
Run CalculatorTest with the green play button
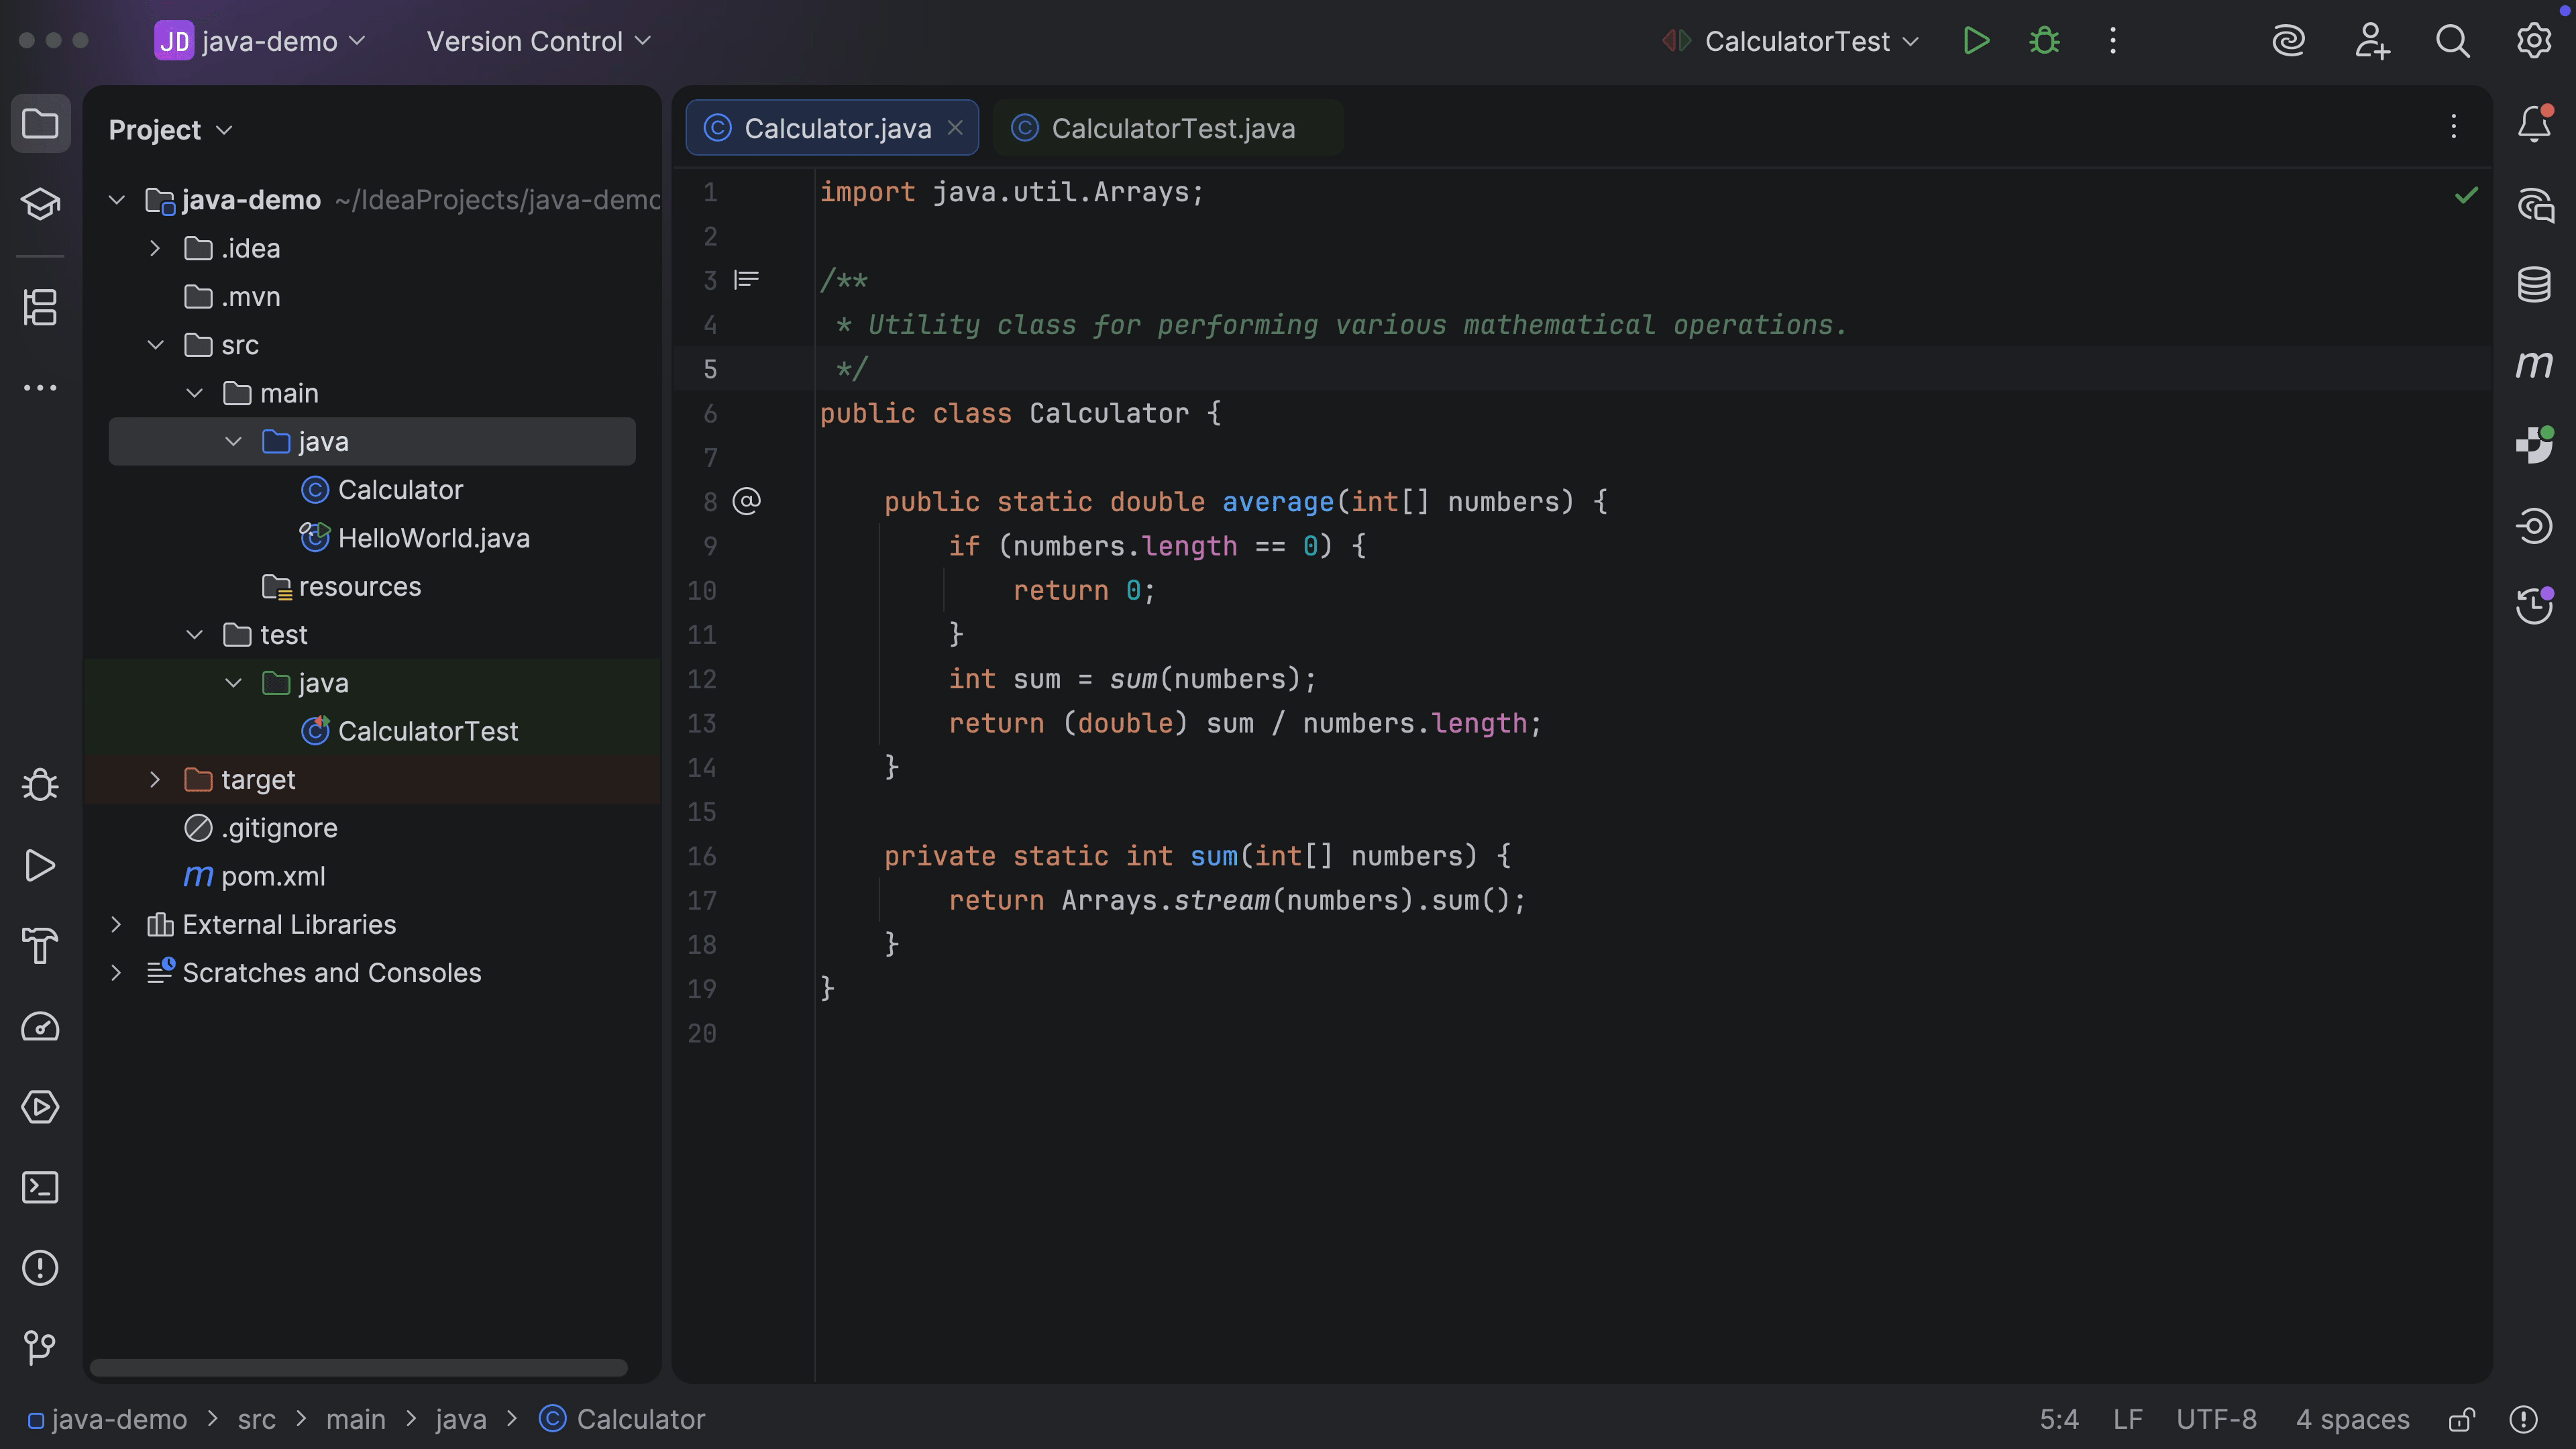pos(1976,41)
